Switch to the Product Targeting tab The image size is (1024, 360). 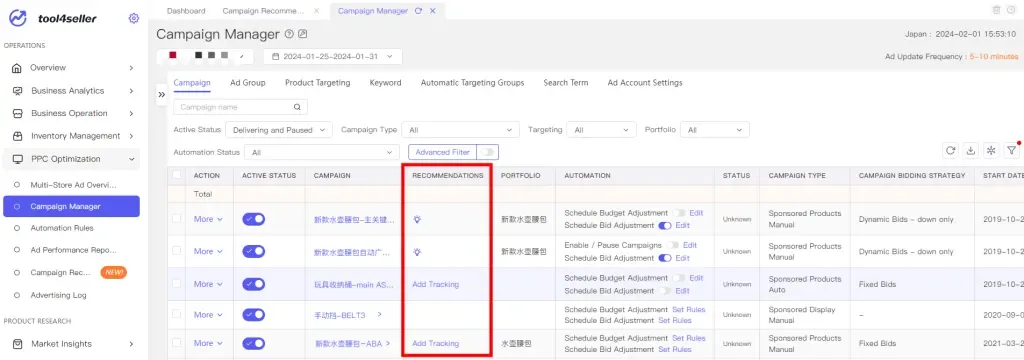pos(317,83)
